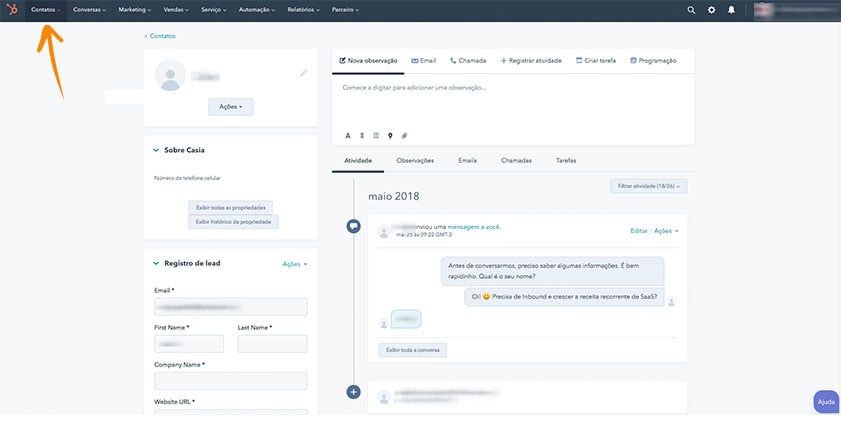Image resolution: width=841 pixels, height=421 pixels.
Task: Select the Email tab in composer
Action: click(424, 61)
